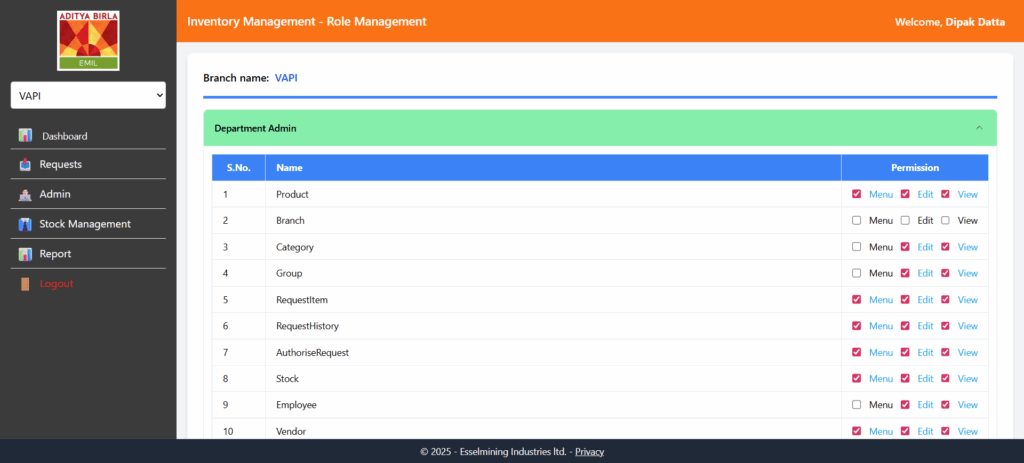Click the Report chart icon

(x=25, y=254)
